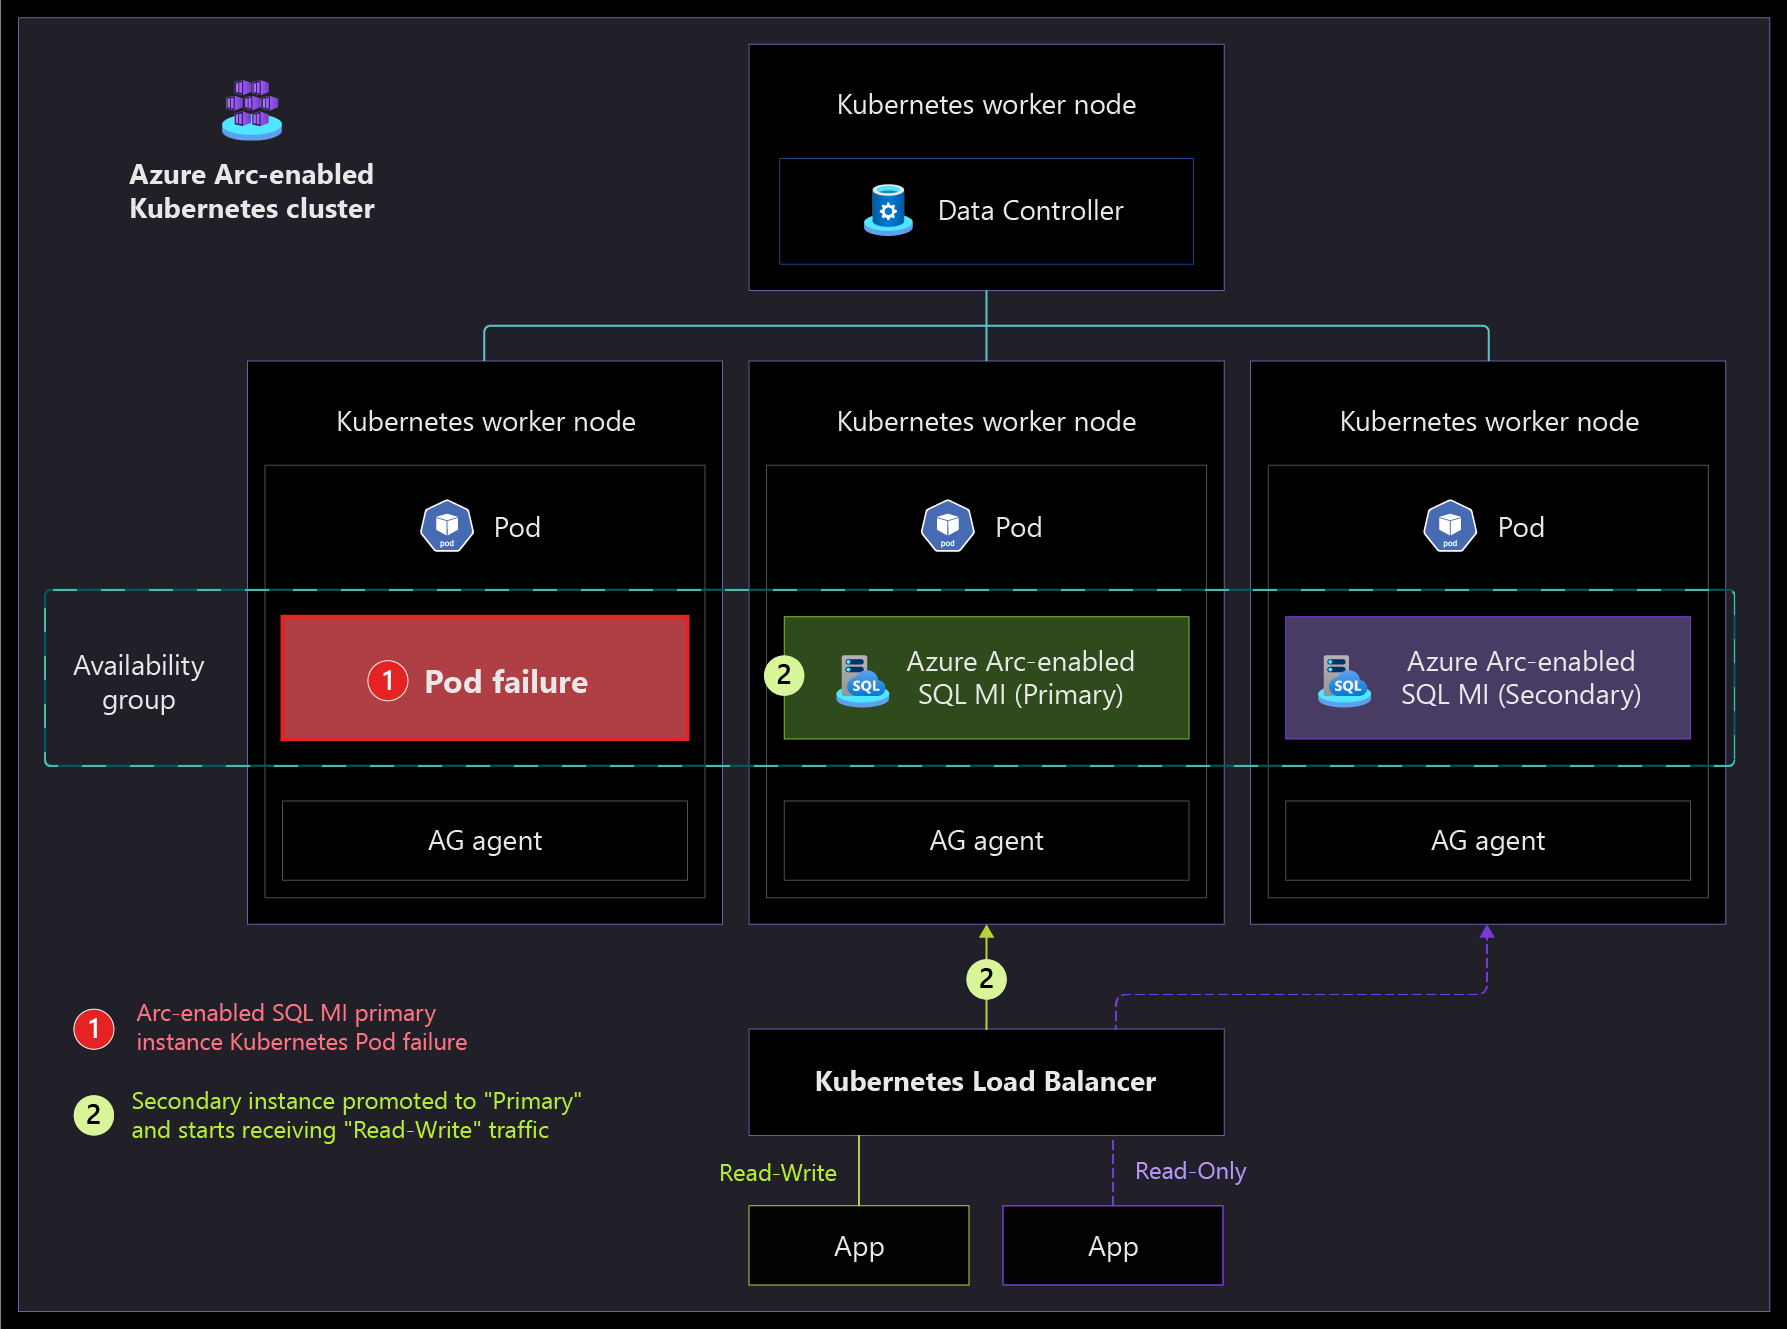Click the right AG agent box
This screenshot has width=1787, height=1329.
1488,841
